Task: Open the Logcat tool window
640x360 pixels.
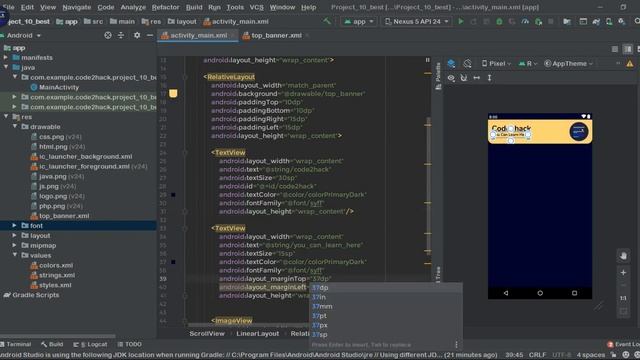Action: [90, 344]
